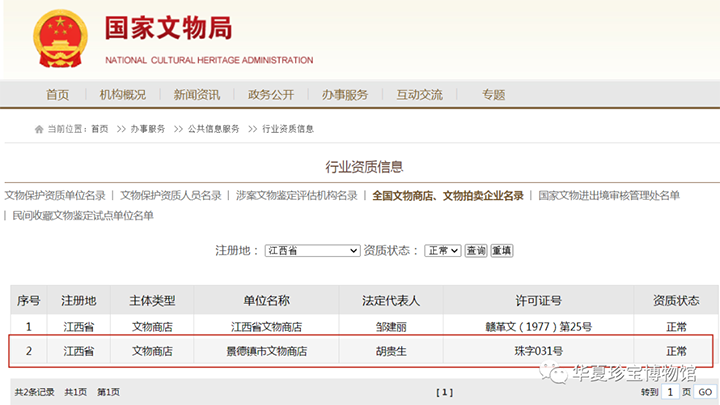The height and width of the screenshot is (405, 720).
Task: Switch to 民间收藏文物鉴定试点单位名单 tab
Action: 83,215
